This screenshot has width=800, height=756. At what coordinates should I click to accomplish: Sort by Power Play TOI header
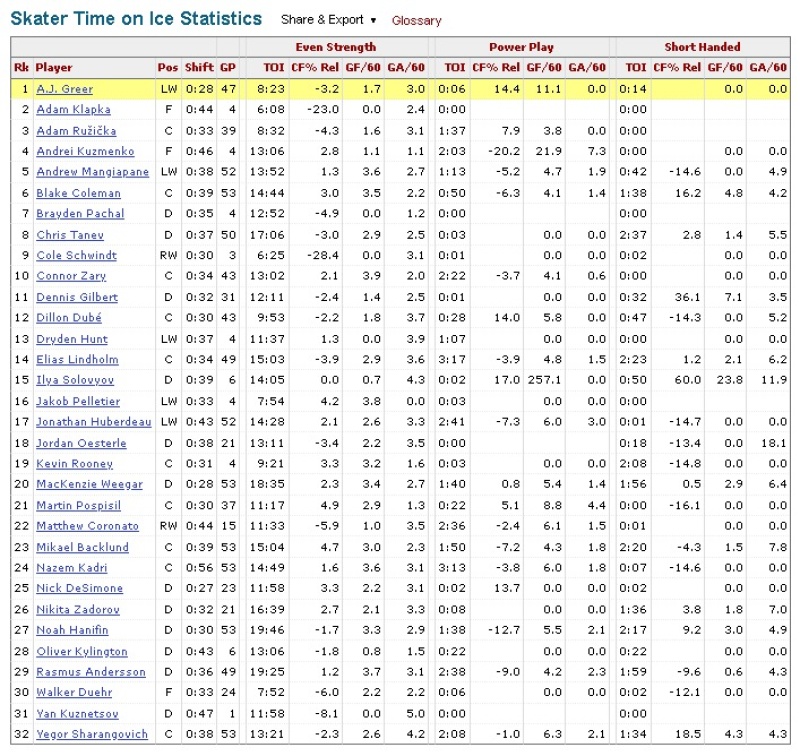tap(455, 67)
